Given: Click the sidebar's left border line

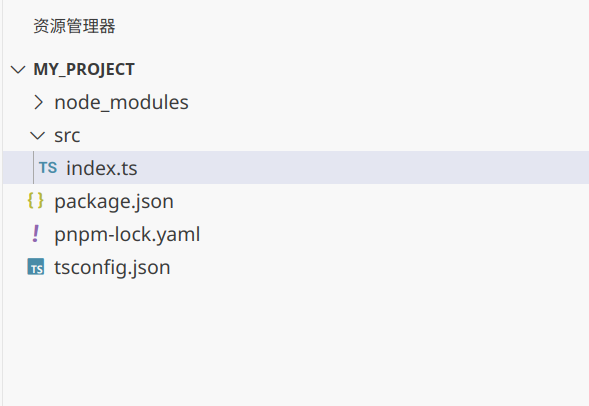Looking at the screenshot, I should 2,203.
